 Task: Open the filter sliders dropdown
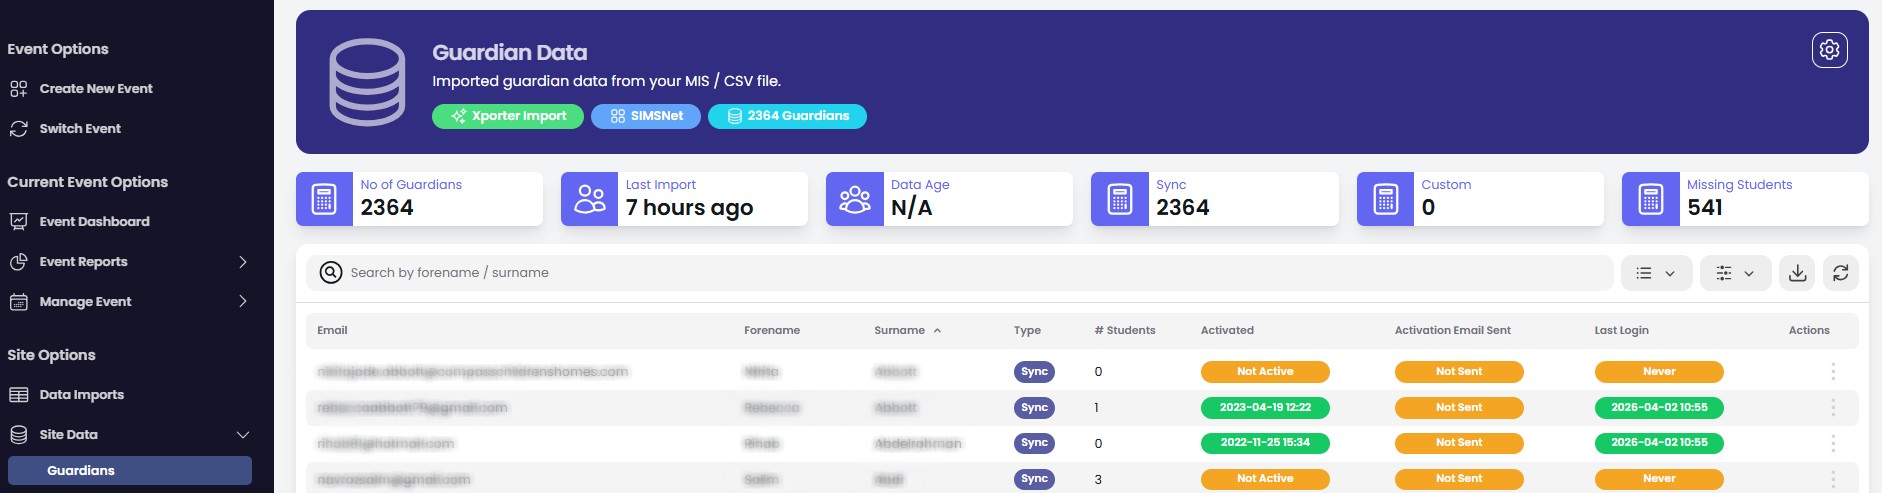pos(1735,273)
